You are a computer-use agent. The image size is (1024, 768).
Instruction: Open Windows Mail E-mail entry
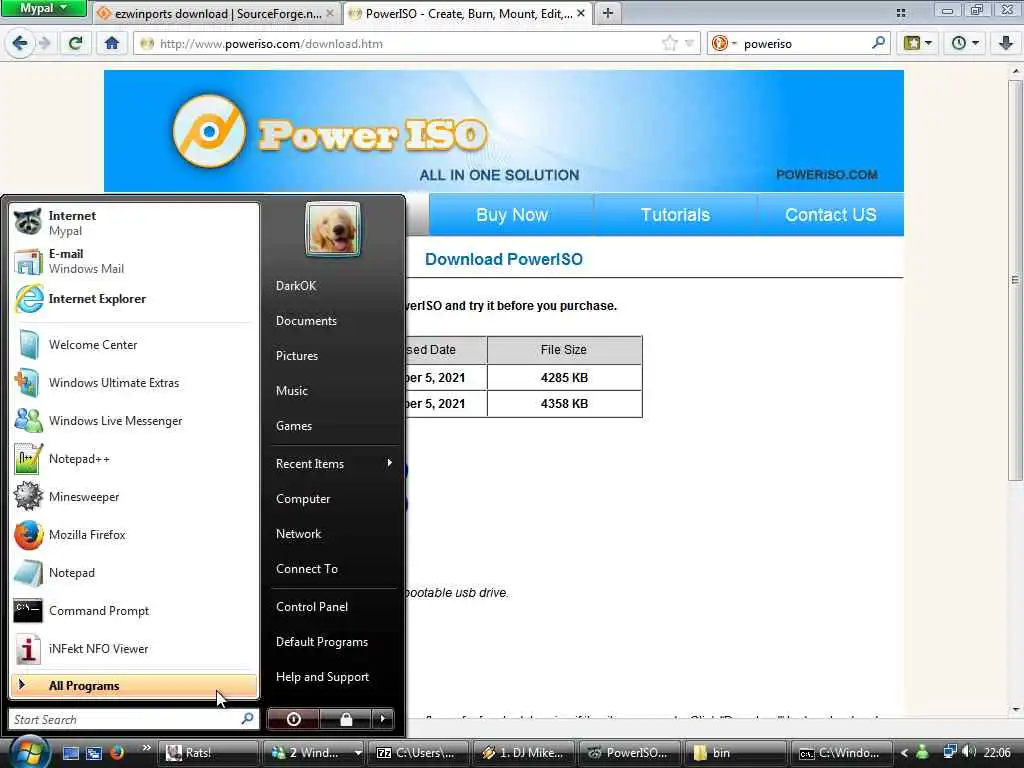click(x=134, y=261)
